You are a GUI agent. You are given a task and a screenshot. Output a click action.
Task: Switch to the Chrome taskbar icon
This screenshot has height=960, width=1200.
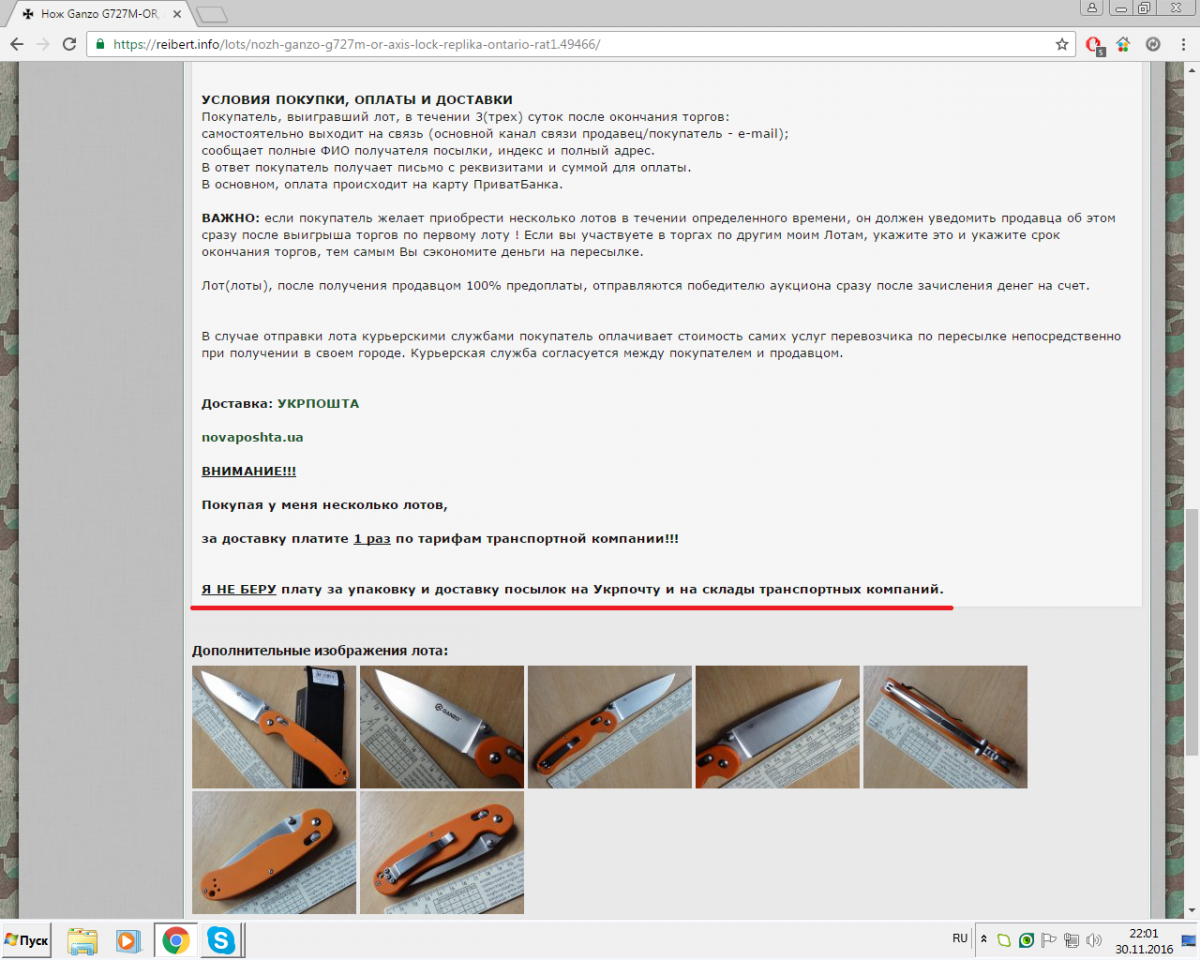coord(176,941)
